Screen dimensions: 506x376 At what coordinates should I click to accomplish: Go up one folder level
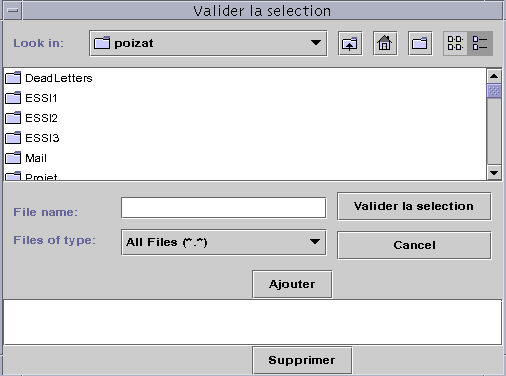[350, 44]
